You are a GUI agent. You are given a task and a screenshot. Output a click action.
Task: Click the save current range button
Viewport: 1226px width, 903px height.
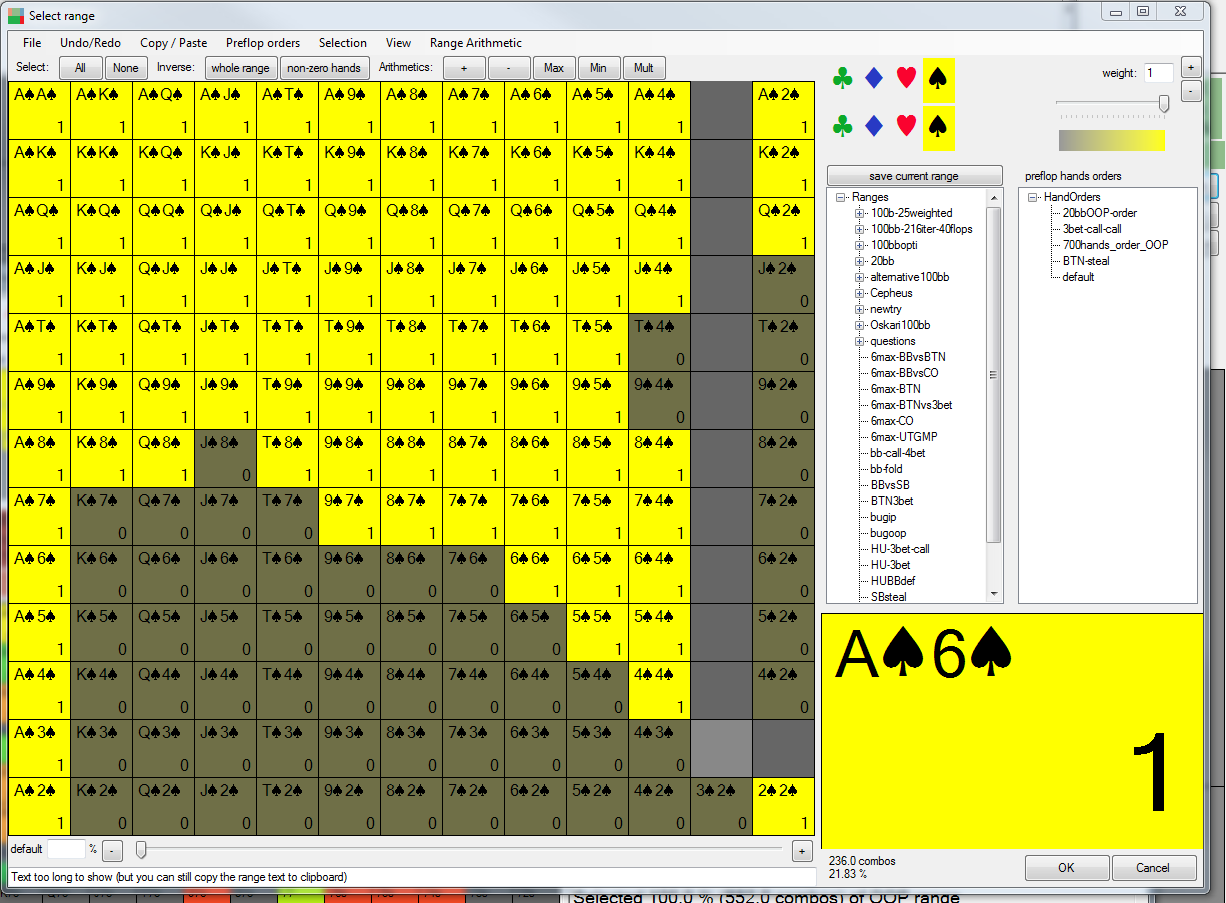tap(914, 176)
